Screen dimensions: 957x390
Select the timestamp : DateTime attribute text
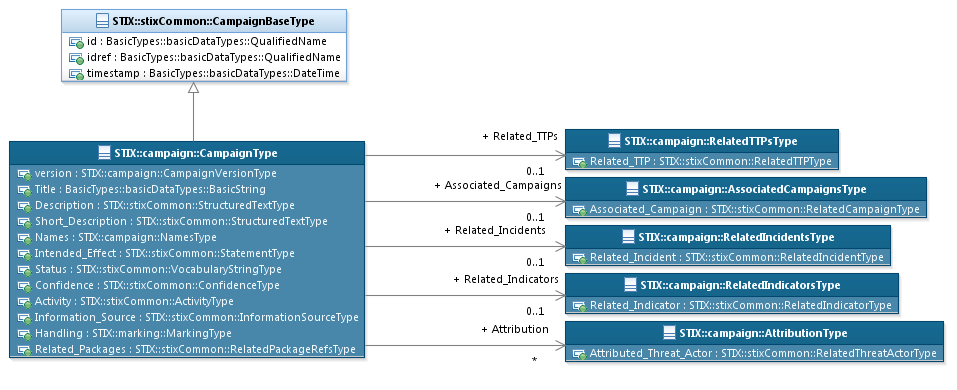[213, 74]
